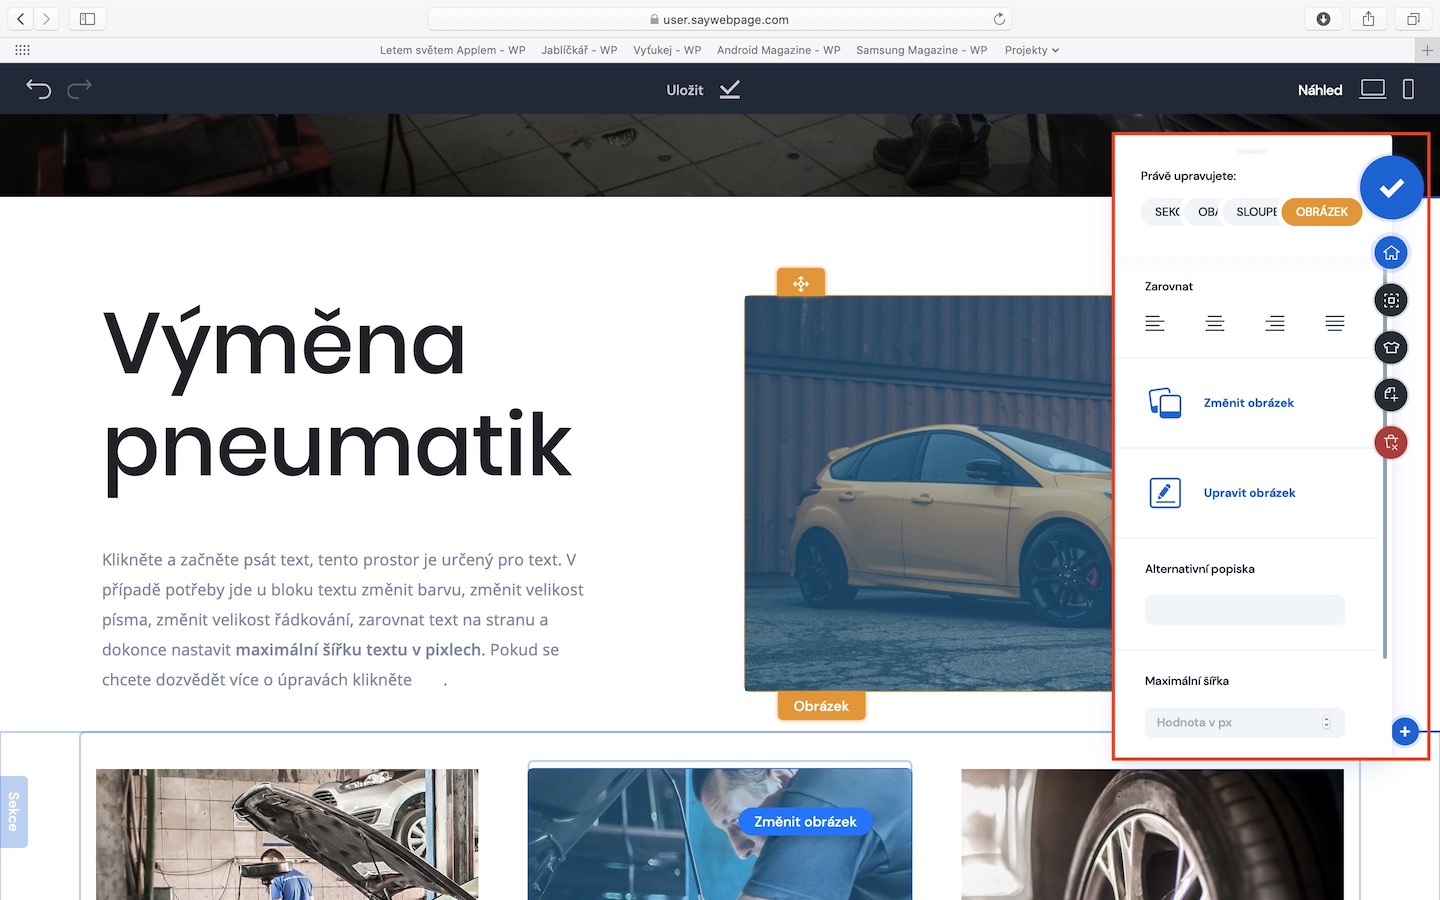Select the car repair garage image

coord(287,834)
